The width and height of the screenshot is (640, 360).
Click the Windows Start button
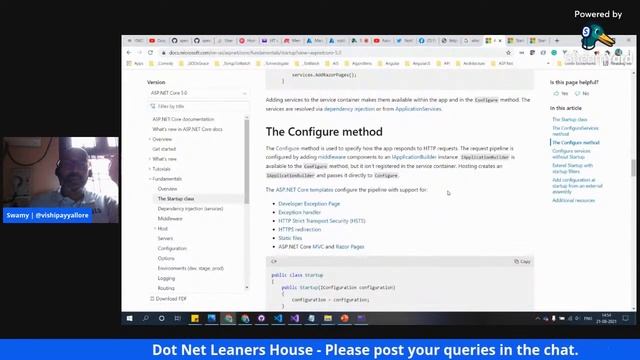pos(129,318)
